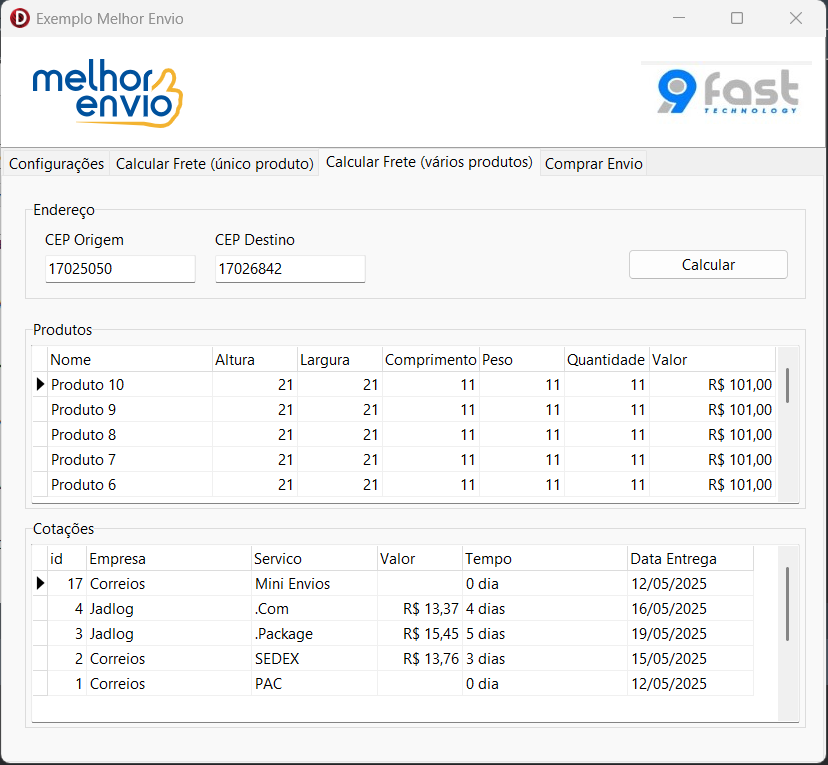
Task: Click the 19/05/2025 delivery date cell
Action: point(691,634)
